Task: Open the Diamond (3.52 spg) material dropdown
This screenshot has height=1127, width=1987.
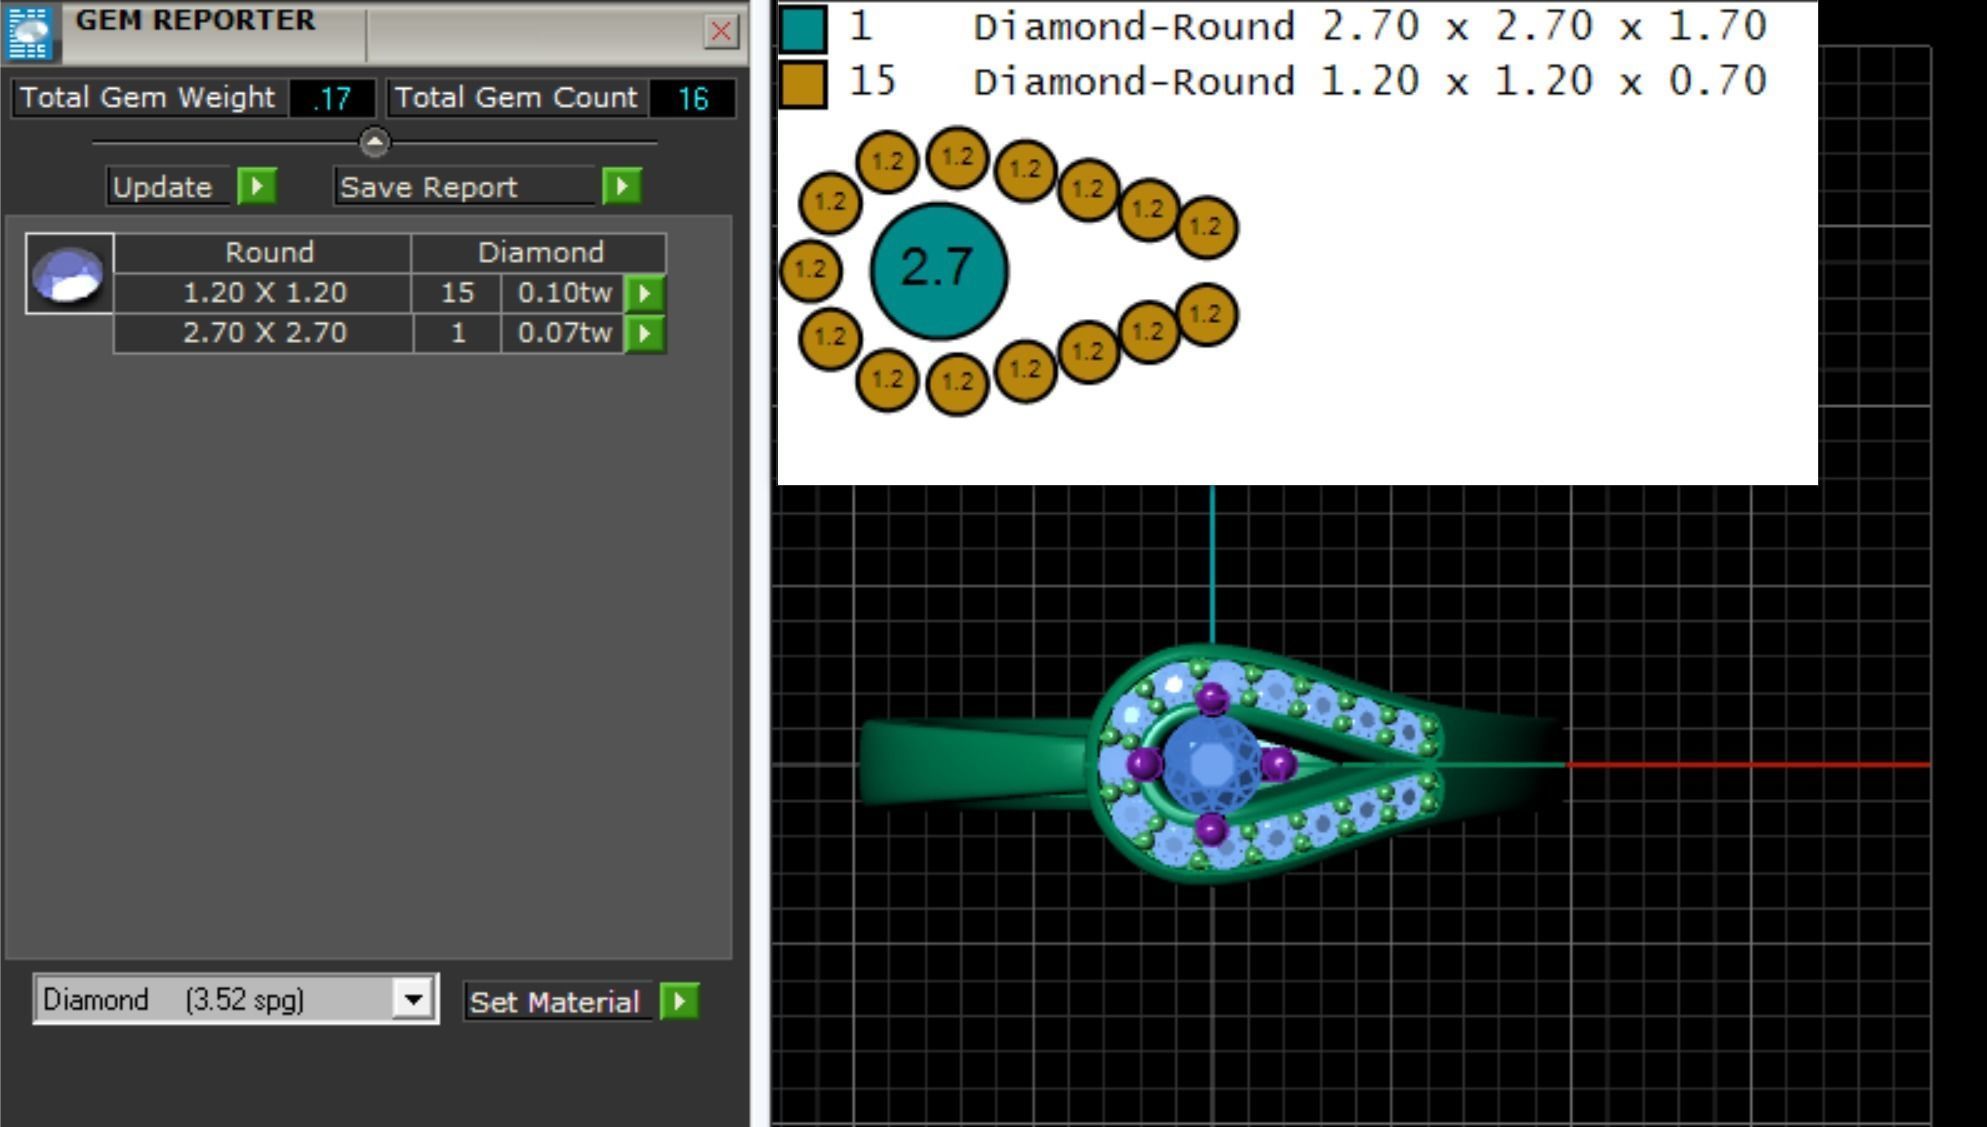Action: pyautogui.click(x=412, y=999)
